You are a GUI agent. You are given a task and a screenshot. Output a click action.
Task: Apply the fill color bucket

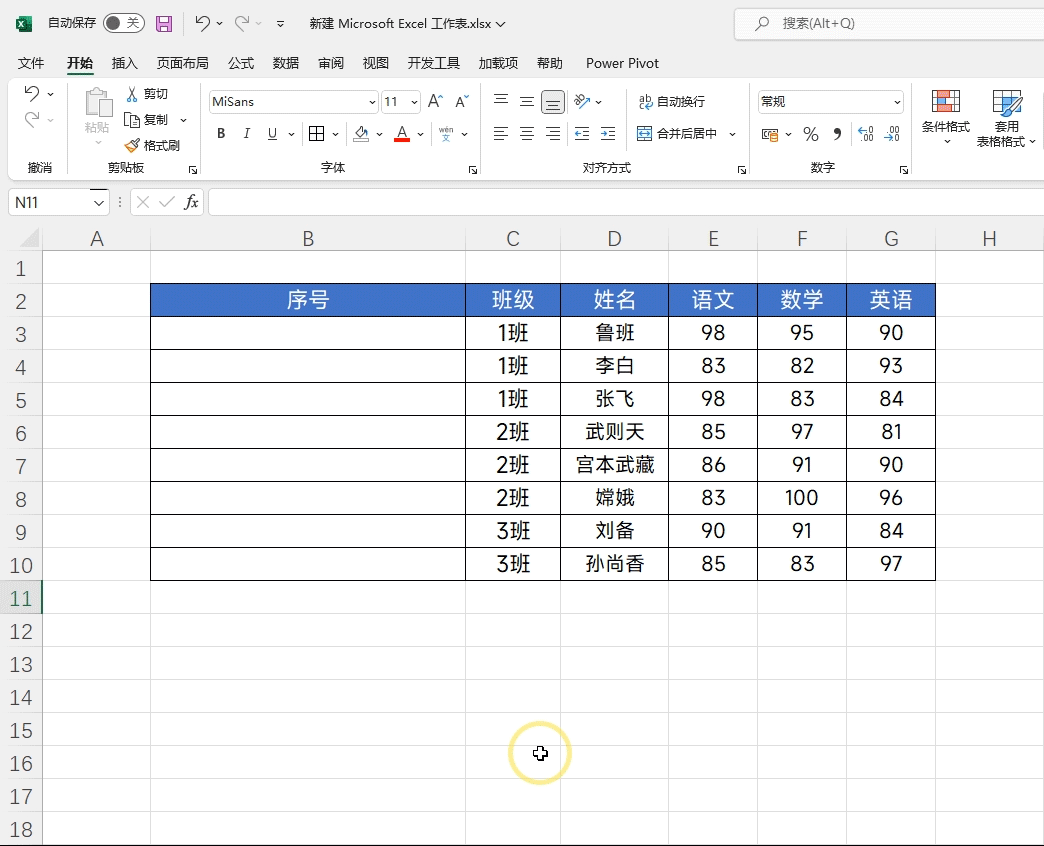(361, 134)
